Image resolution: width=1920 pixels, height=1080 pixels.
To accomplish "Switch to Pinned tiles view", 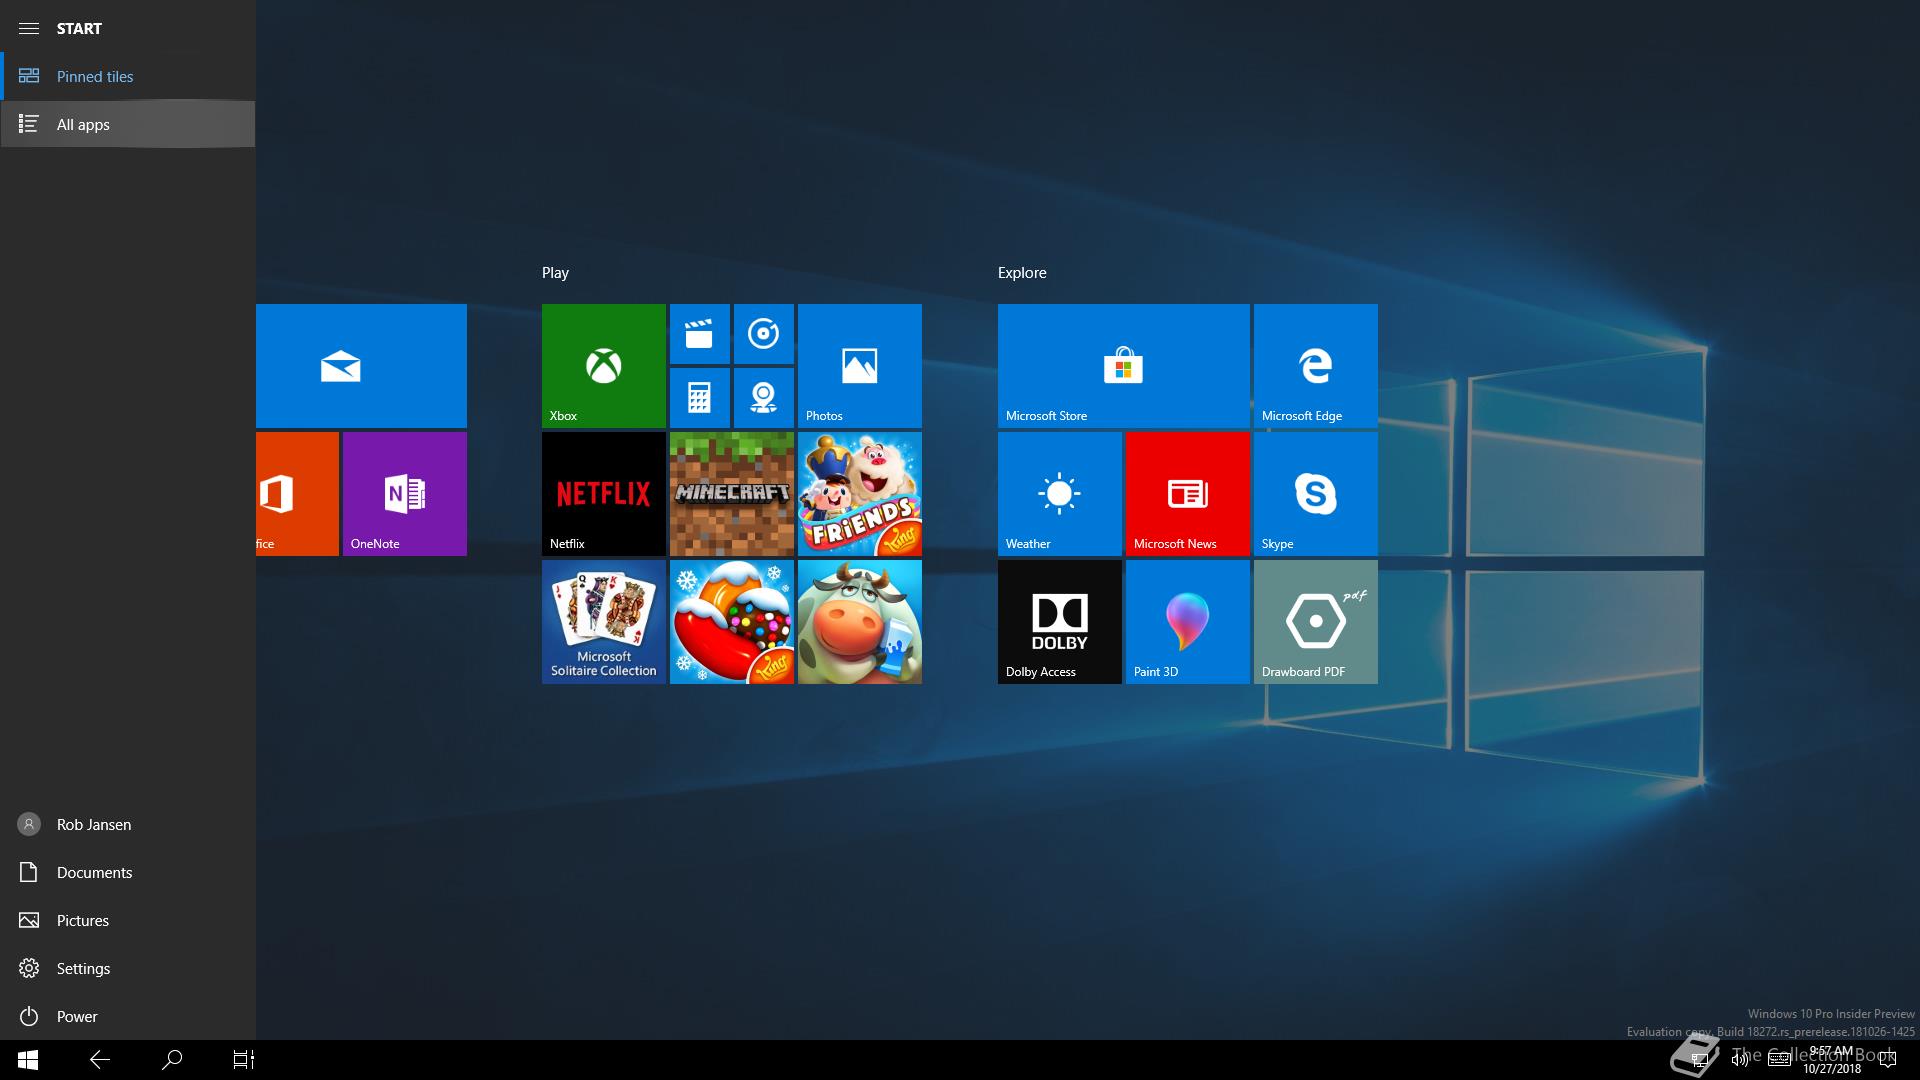I will point(128,76).
